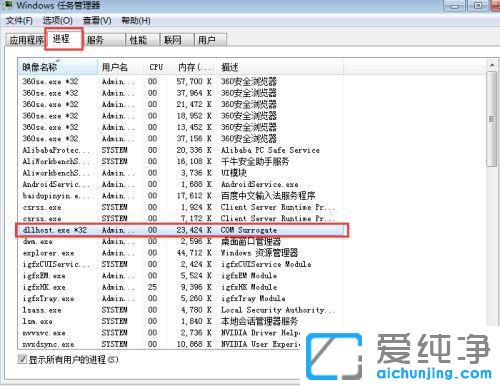The image size is (500, 386).
Task: Sort by the CPU column header
Action: pos(156,67)
